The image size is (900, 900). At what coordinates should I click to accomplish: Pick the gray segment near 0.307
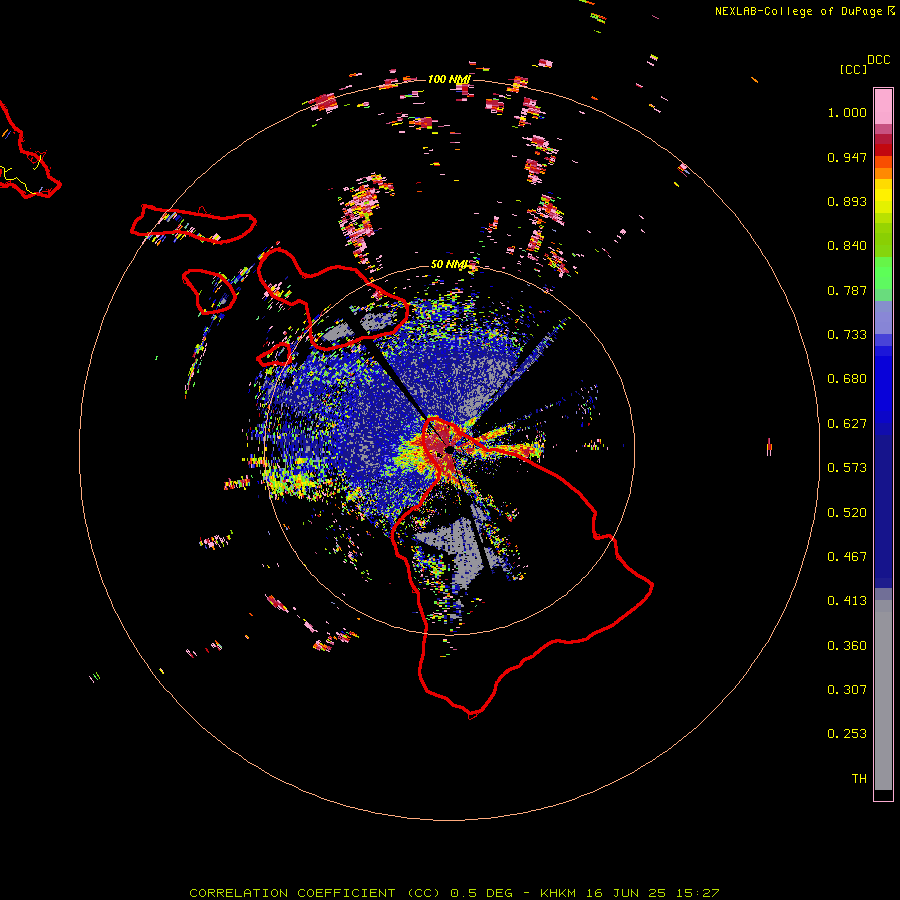coord(883,695)
